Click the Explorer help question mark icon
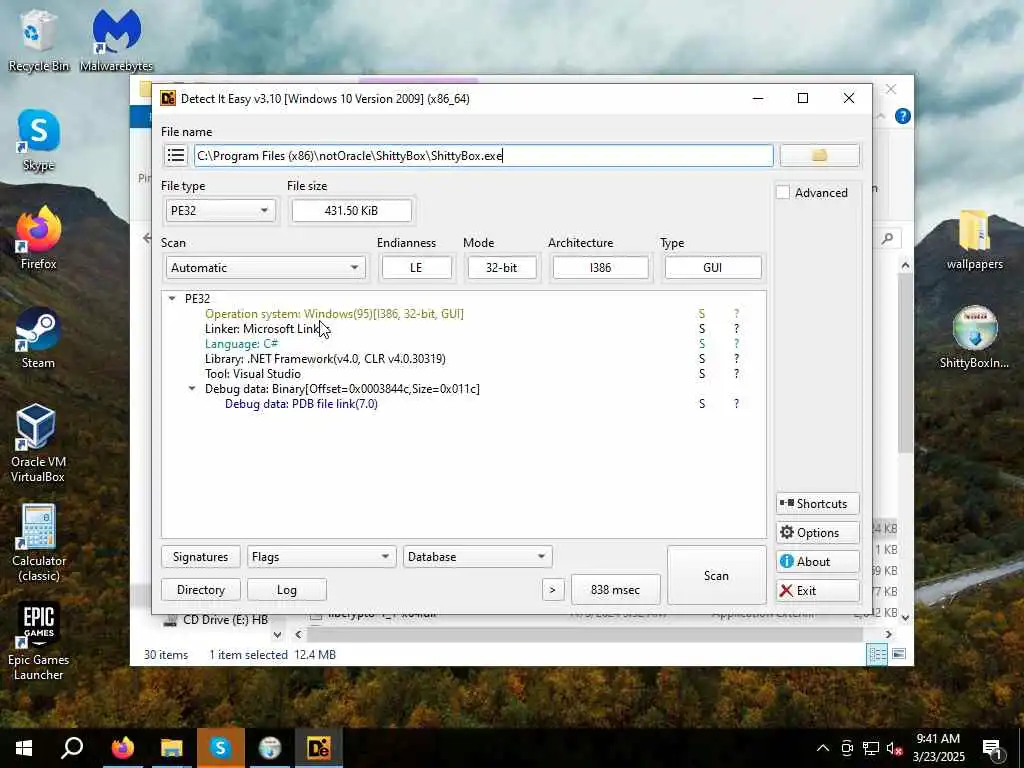Image resolution: width=1024 pixels, height=768 pixels. [x=903, y=116]
